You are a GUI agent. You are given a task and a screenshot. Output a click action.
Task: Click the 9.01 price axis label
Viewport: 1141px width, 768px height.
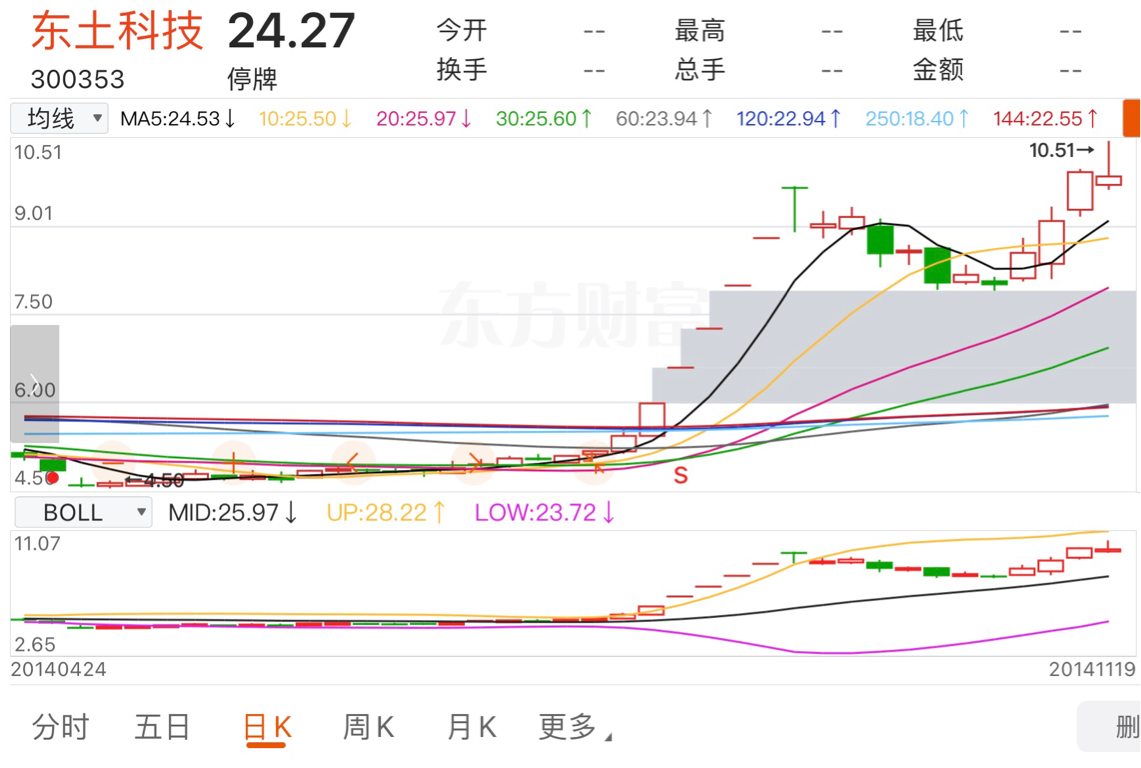pyautogui.click(x=33, y=213)
